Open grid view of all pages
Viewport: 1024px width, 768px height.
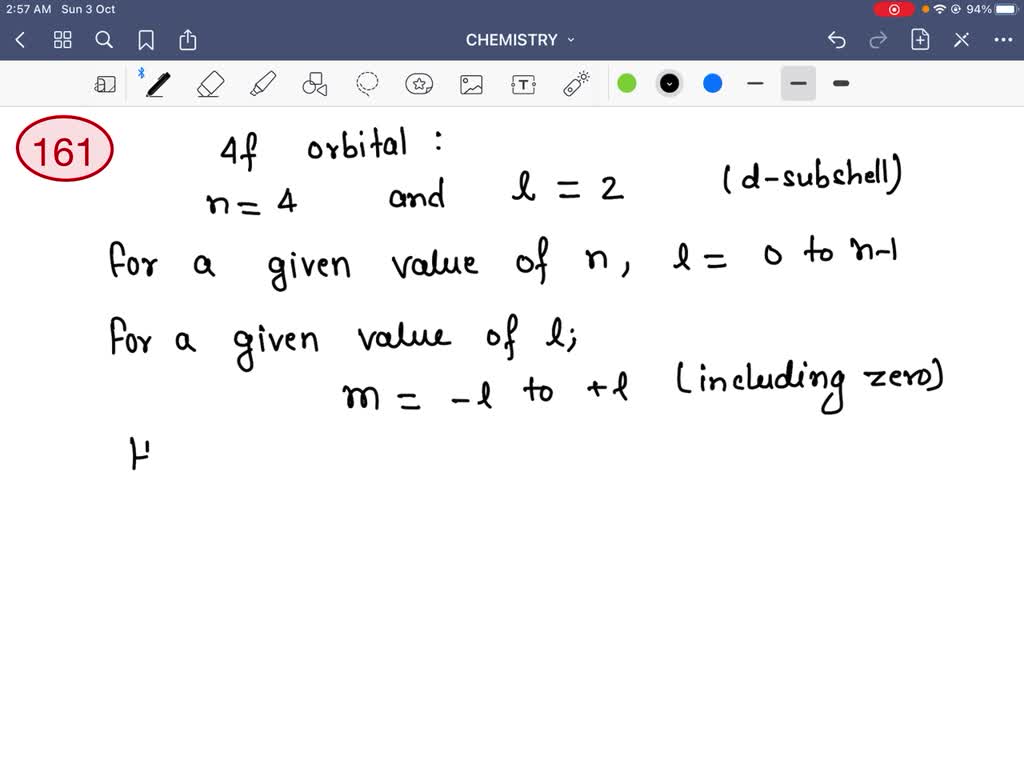click(62, 40)
